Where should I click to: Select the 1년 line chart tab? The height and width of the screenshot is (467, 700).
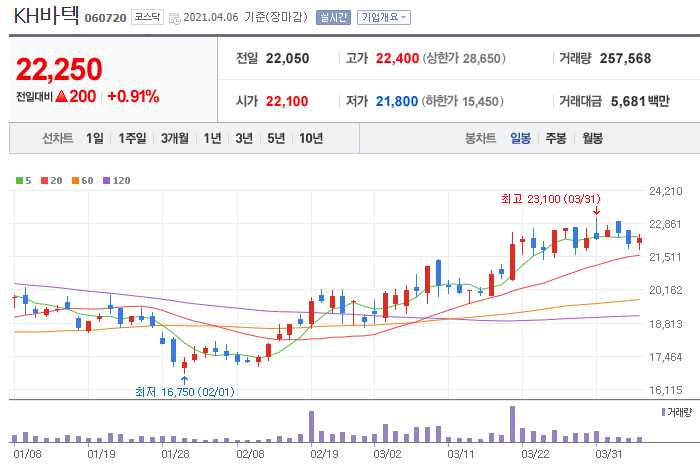(x=212, y=138)
